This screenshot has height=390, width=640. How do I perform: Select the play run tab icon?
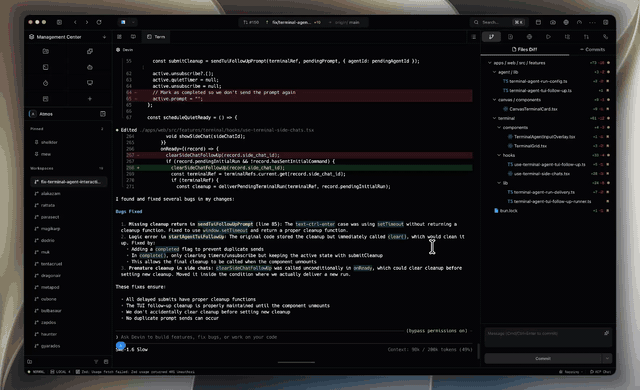(x=548, y=37)
